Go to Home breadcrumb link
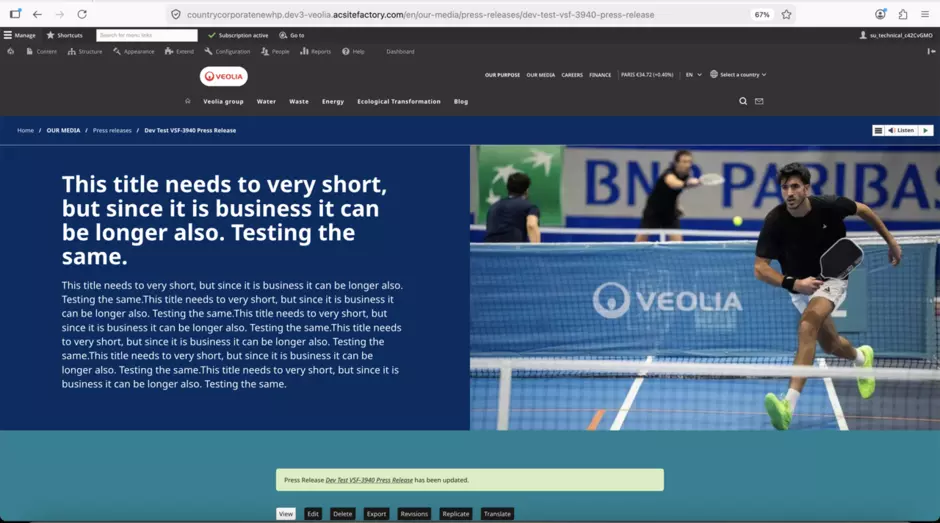The image size is (940, 523). tap(25, 130)
